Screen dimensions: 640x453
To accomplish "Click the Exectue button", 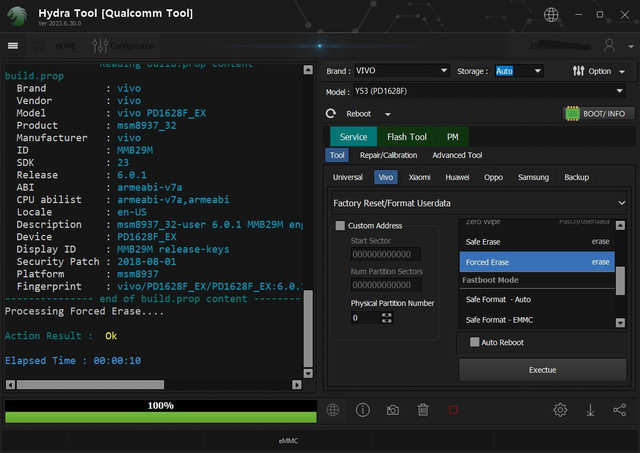I will (542, 370).
